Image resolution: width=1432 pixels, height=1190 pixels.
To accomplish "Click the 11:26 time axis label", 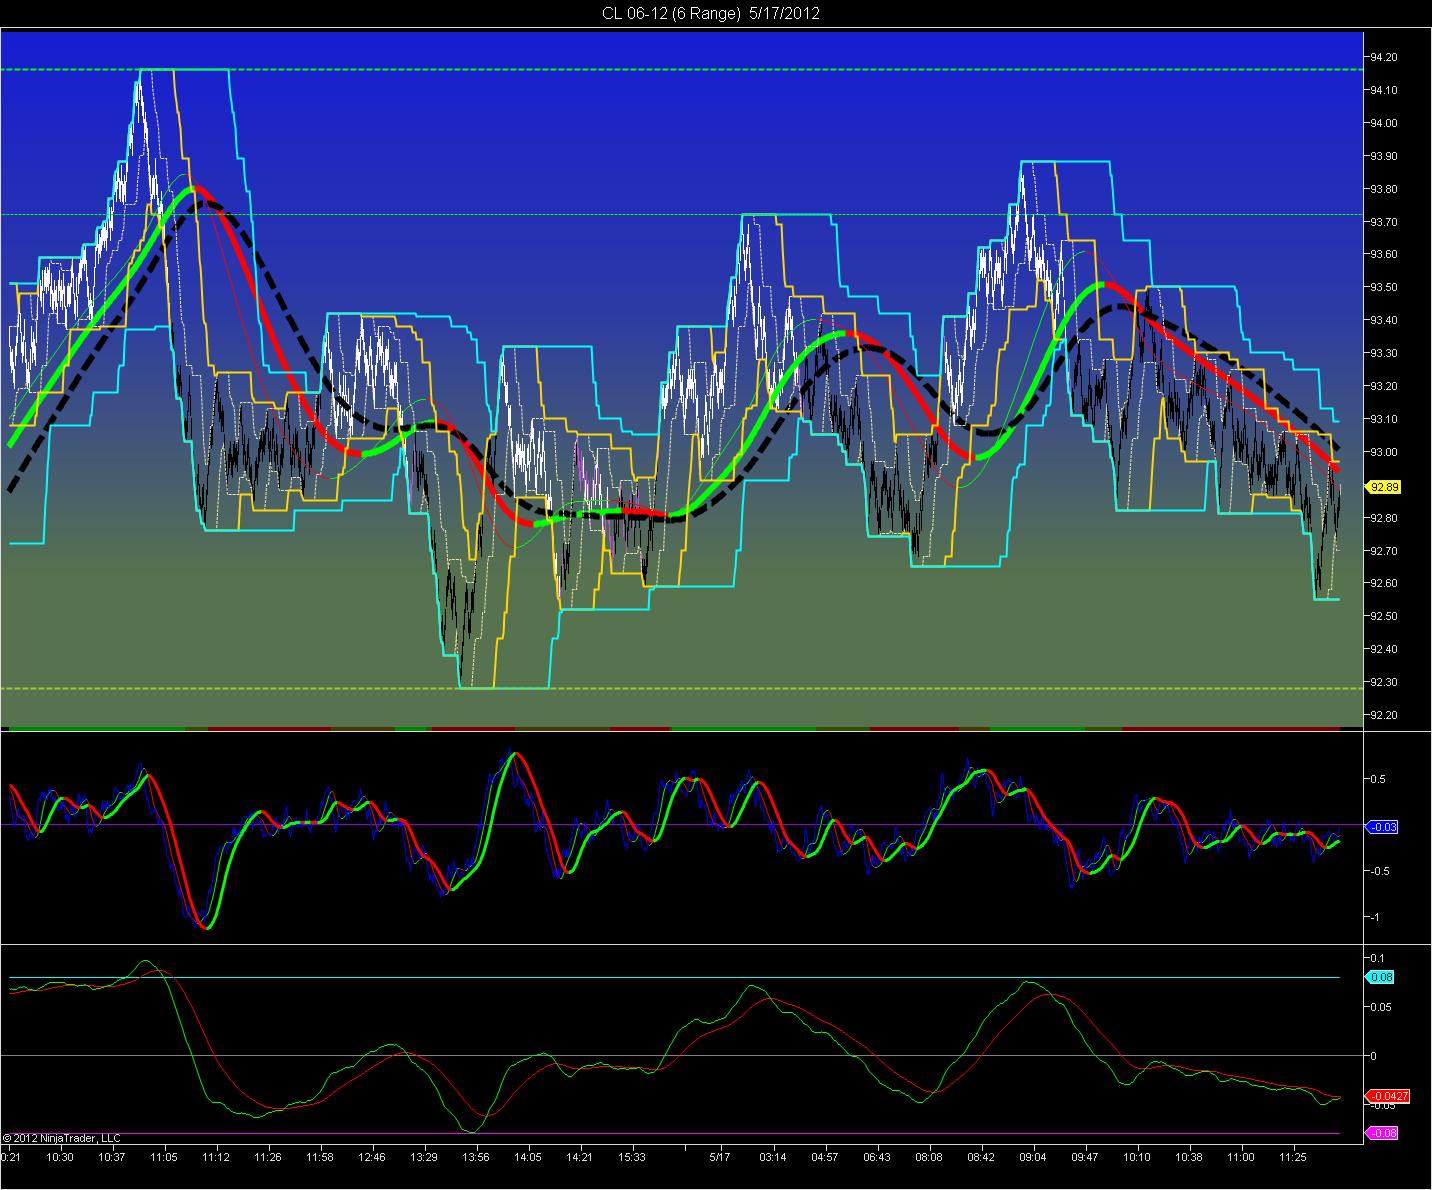I will pyautogui.click(x=268, y=1157).
